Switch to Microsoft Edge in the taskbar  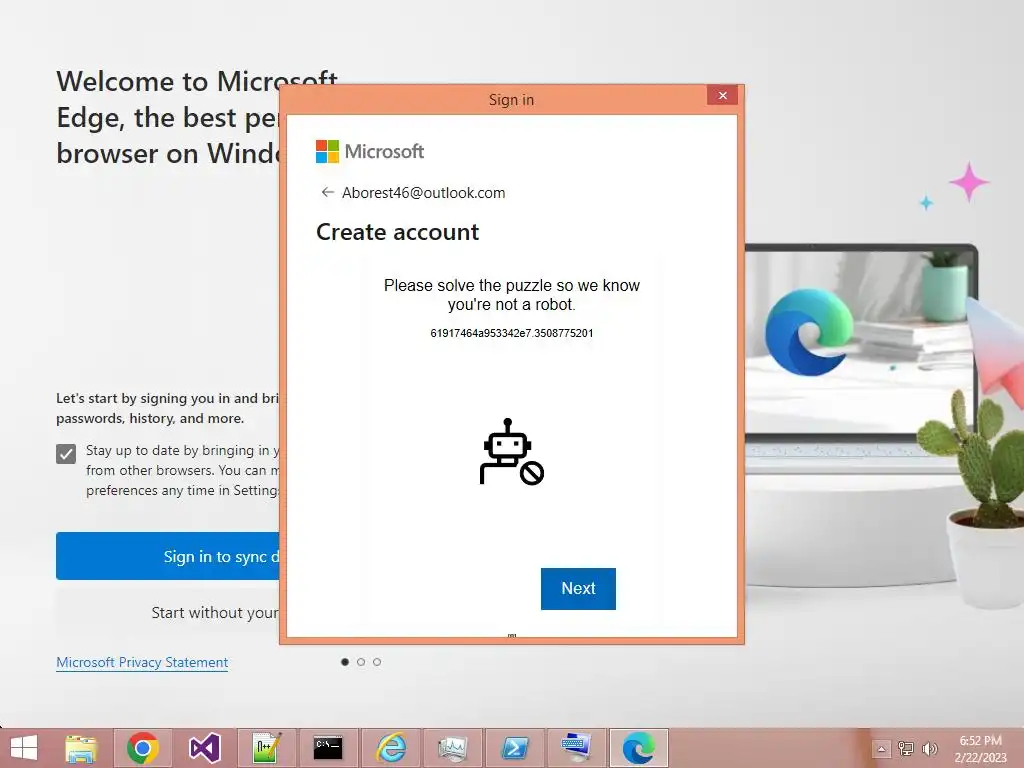pyautogui.click(x=639, y=748)
